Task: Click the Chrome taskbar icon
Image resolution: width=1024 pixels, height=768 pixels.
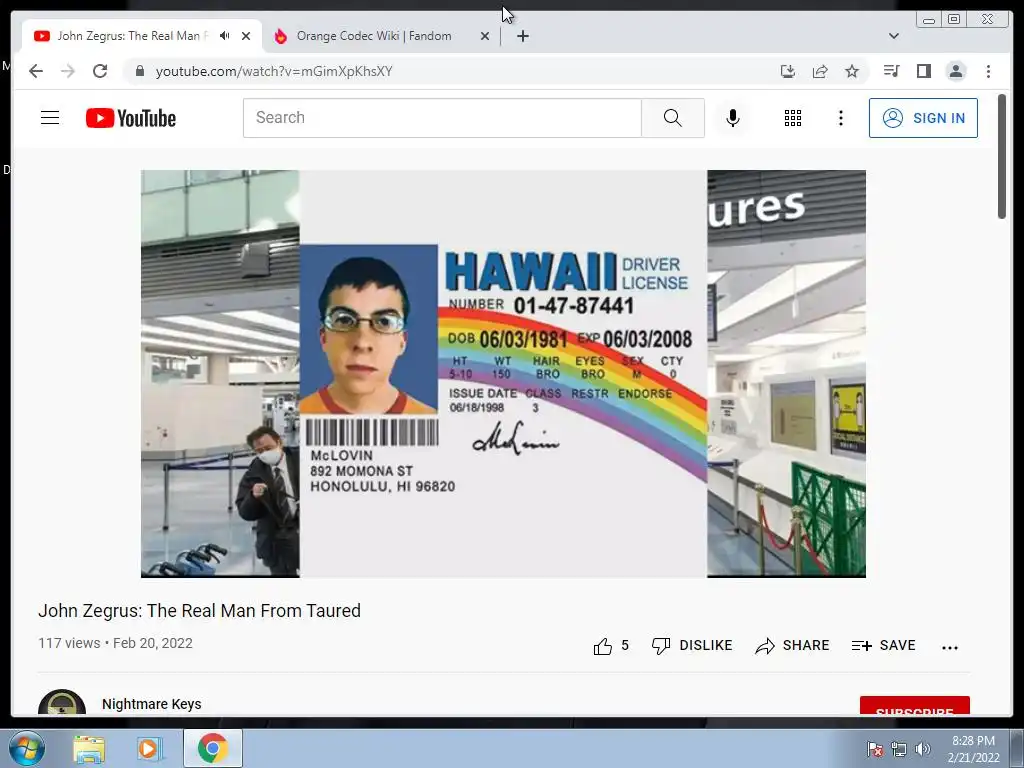Action: pos(212,748)
